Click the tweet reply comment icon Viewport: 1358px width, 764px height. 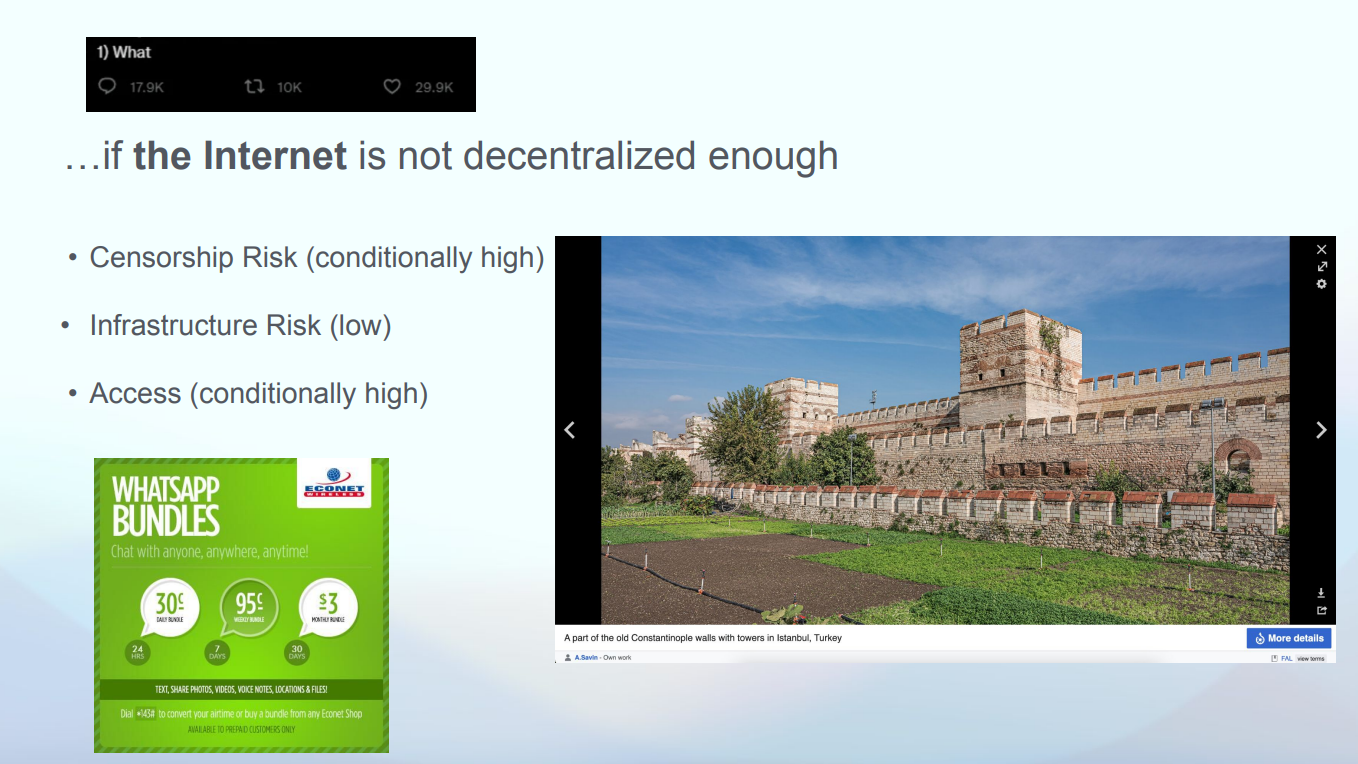108,87
